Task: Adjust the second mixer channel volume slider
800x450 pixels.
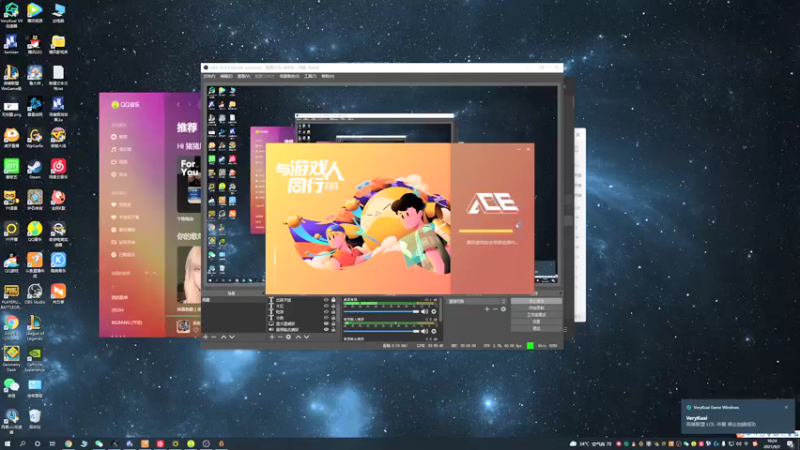Action: click(382, 331)
